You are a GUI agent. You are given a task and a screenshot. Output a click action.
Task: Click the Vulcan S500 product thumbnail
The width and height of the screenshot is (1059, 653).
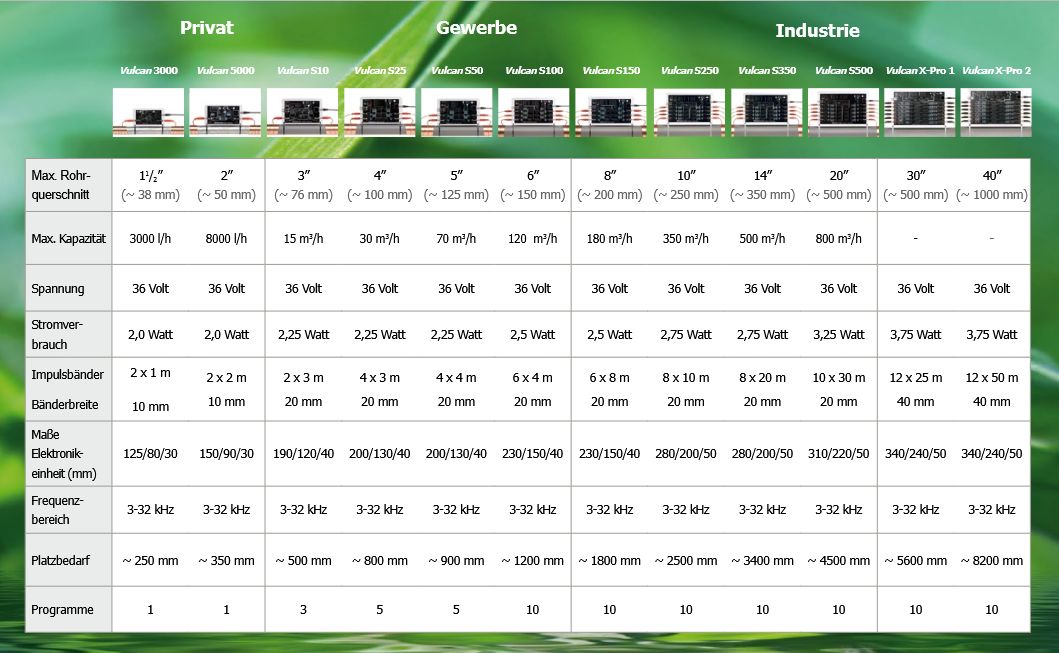coord(843,112)
